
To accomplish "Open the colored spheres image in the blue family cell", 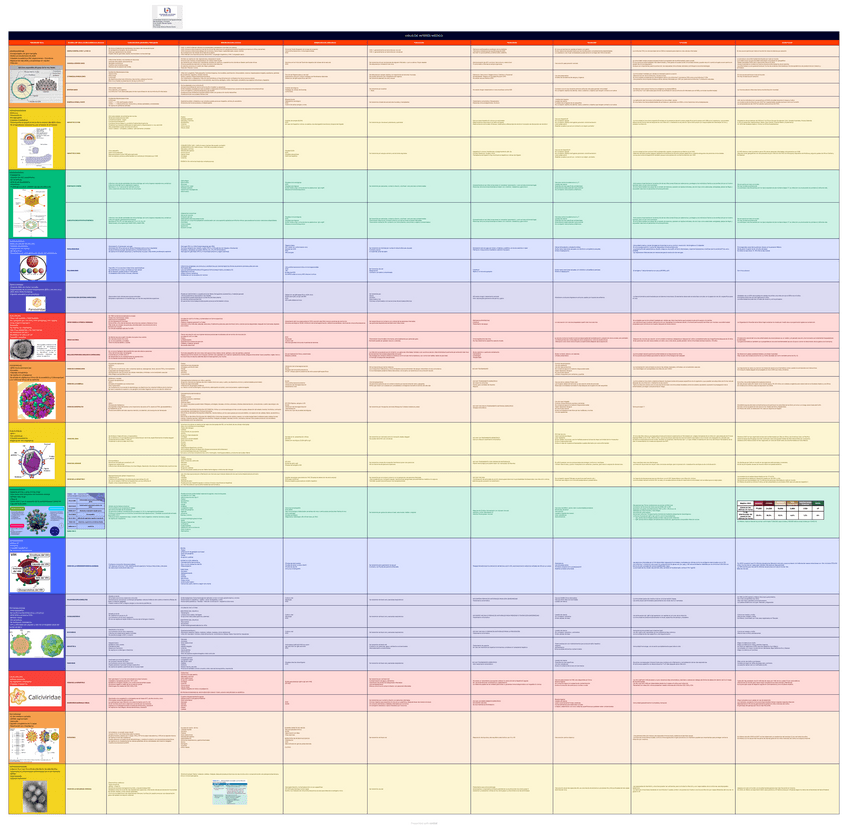I will click(33, 267).
